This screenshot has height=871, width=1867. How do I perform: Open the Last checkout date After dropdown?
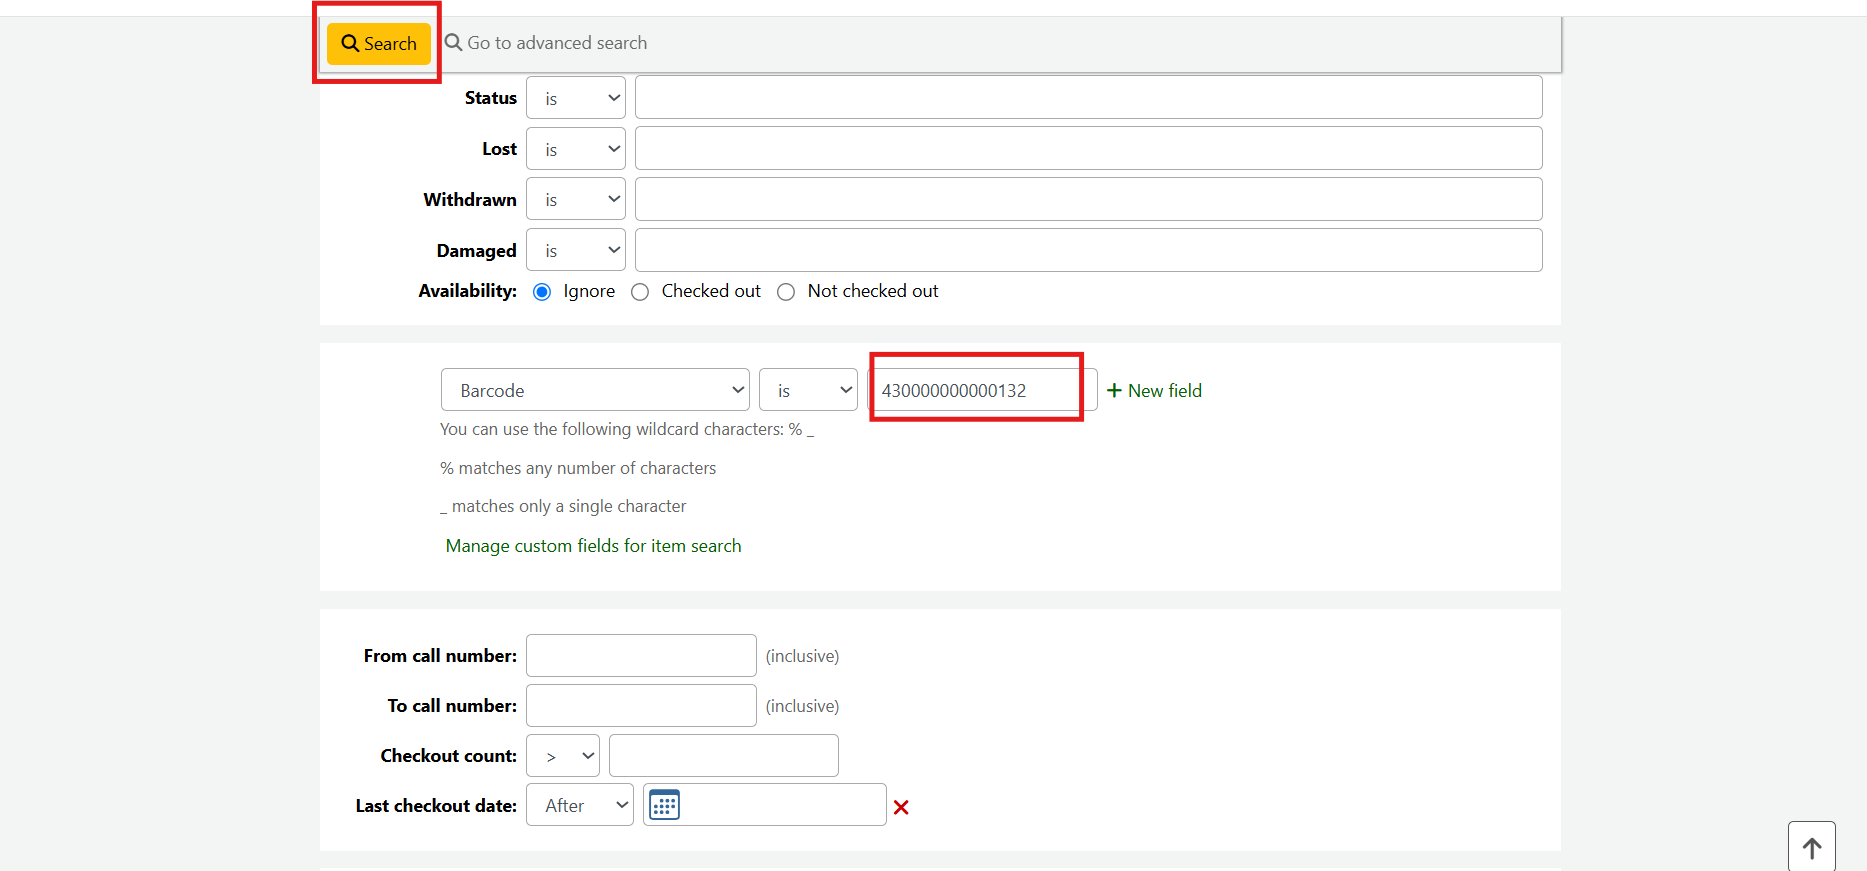click(x=580, y=805)
